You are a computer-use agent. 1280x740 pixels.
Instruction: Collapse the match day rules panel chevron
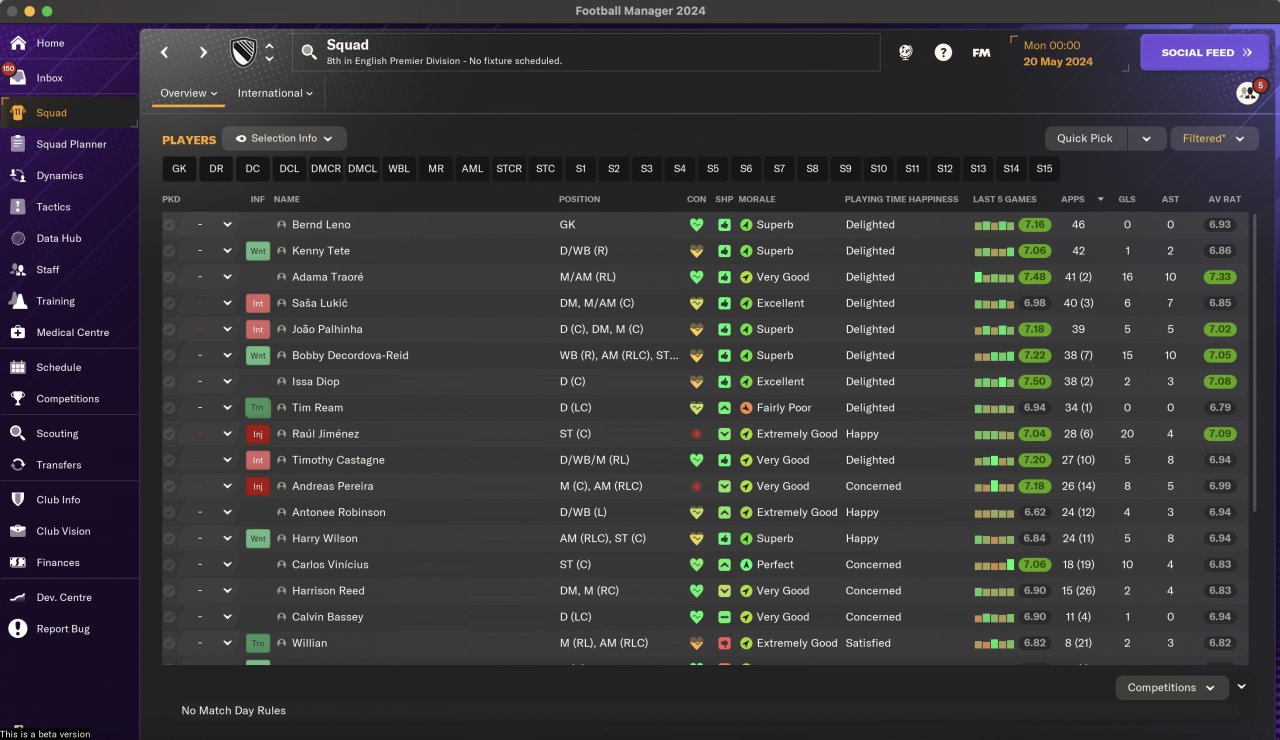click(x=1242, y=687)
